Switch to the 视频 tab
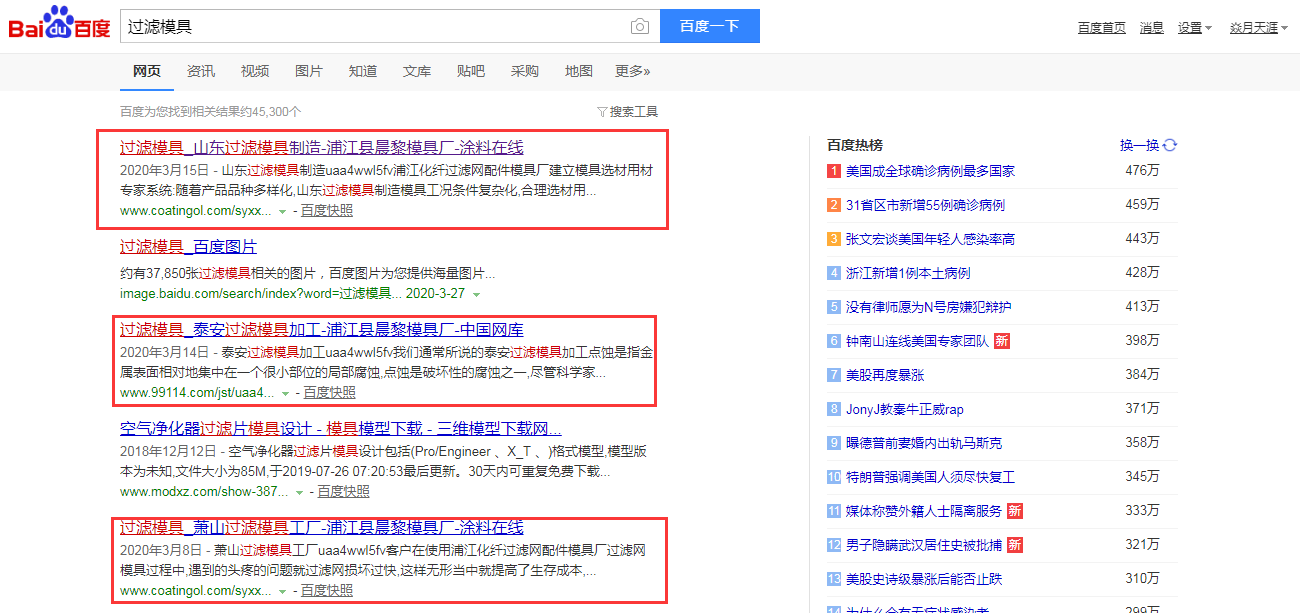Image resolution: width=1300 pixels, height=613 pixels. click(255, 71)
